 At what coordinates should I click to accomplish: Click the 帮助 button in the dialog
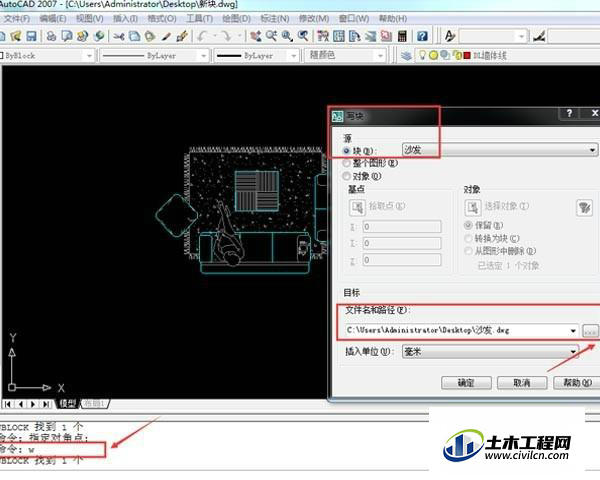click(x=576, y=382)
